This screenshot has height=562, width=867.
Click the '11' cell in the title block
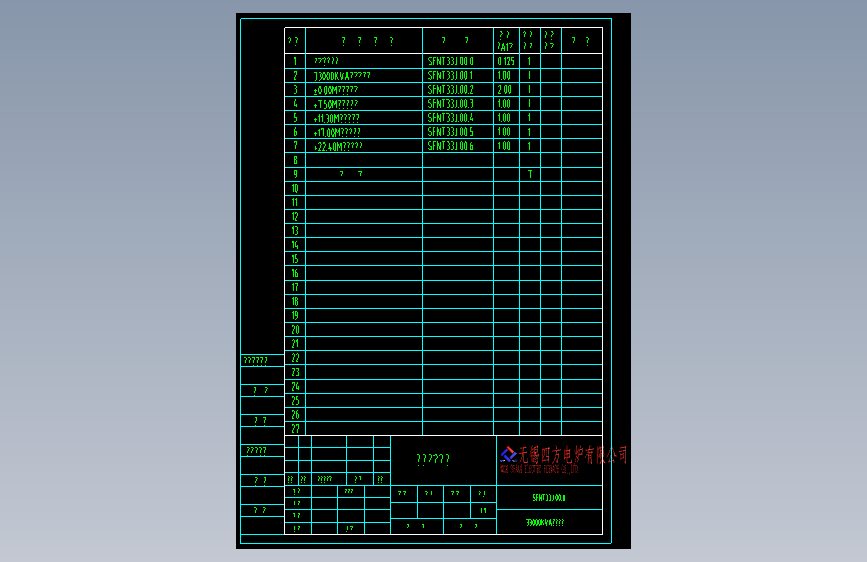pyautogui.click(x=483, y=511)
